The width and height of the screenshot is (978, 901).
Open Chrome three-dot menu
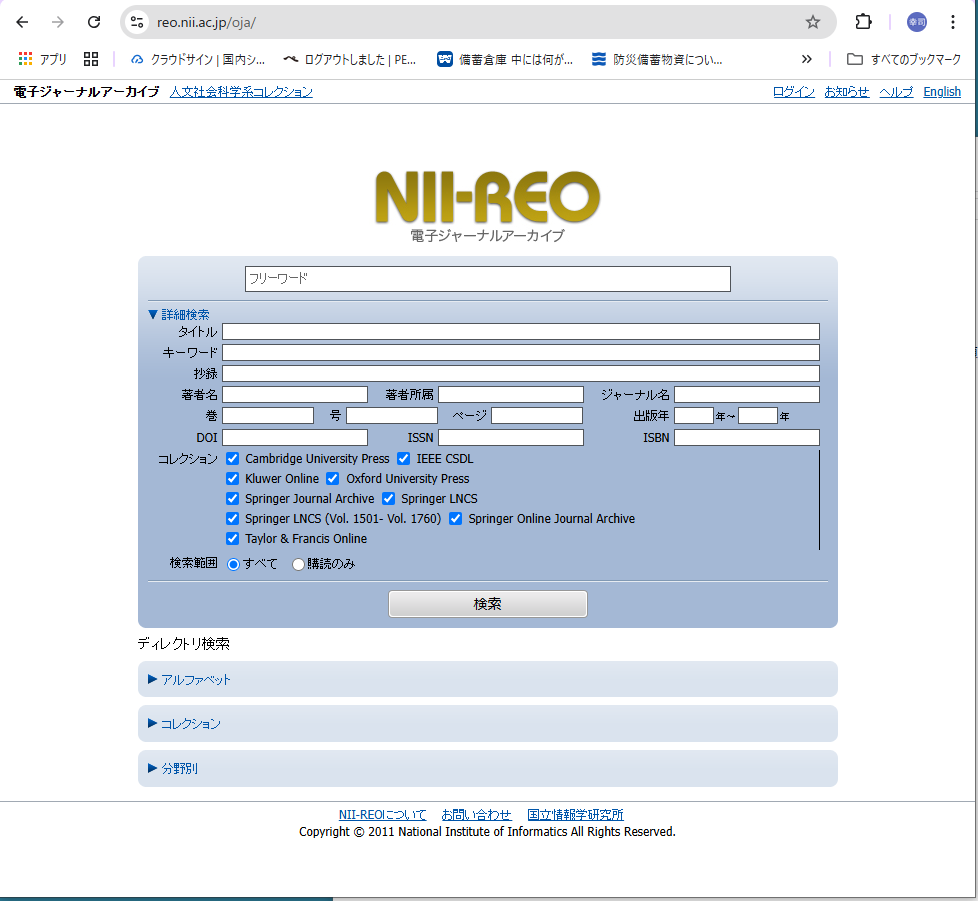pos(952,22)
